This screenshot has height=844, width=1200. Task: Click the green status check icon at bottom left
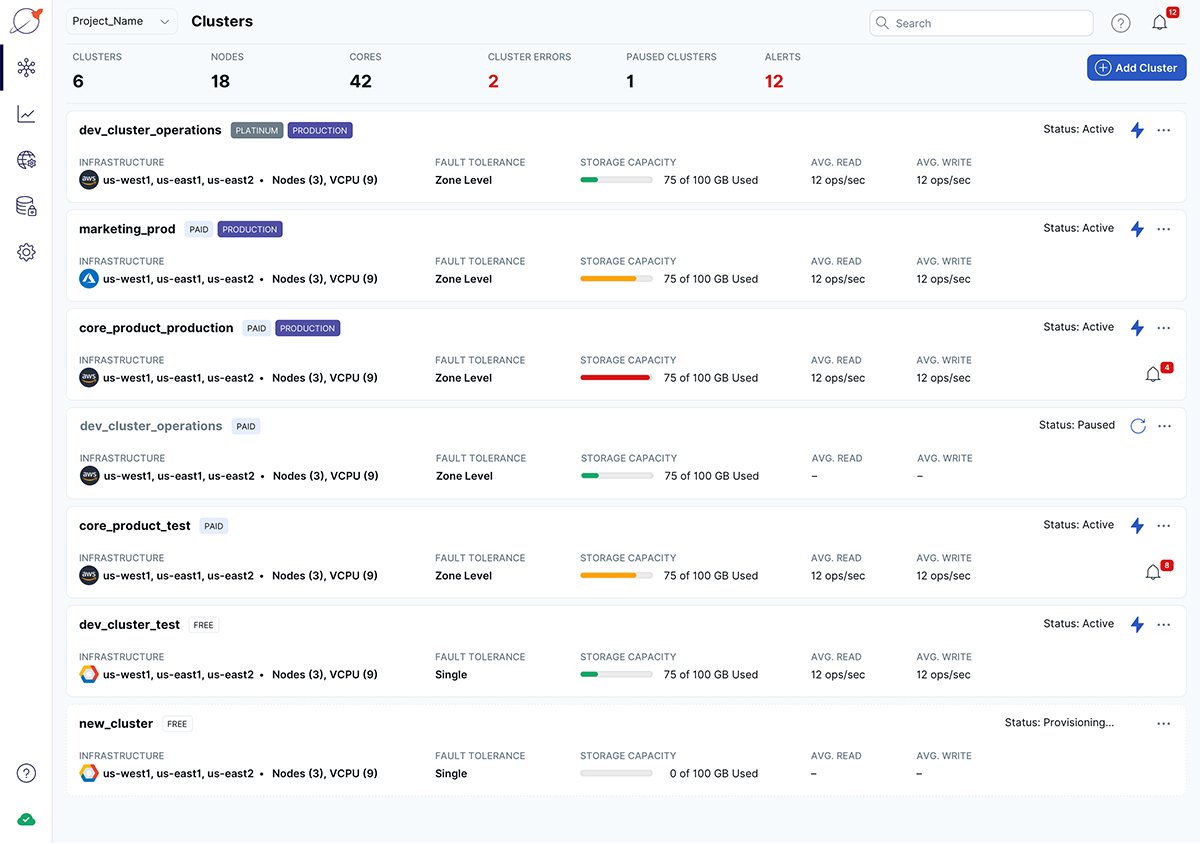coord(26,818)
